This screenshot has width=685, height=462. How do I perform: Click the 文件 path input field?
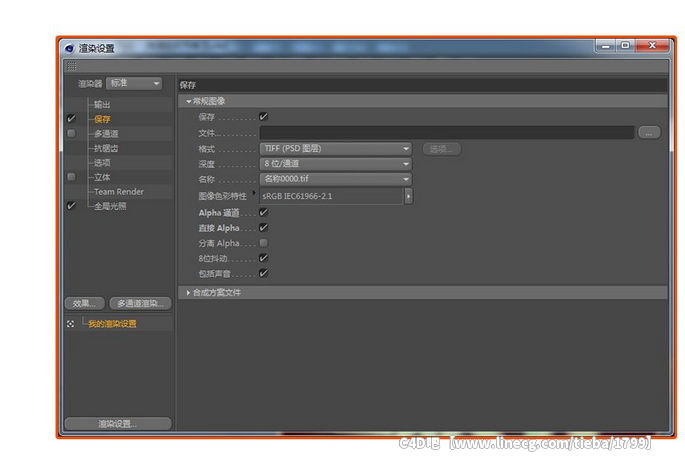point(446,132)
